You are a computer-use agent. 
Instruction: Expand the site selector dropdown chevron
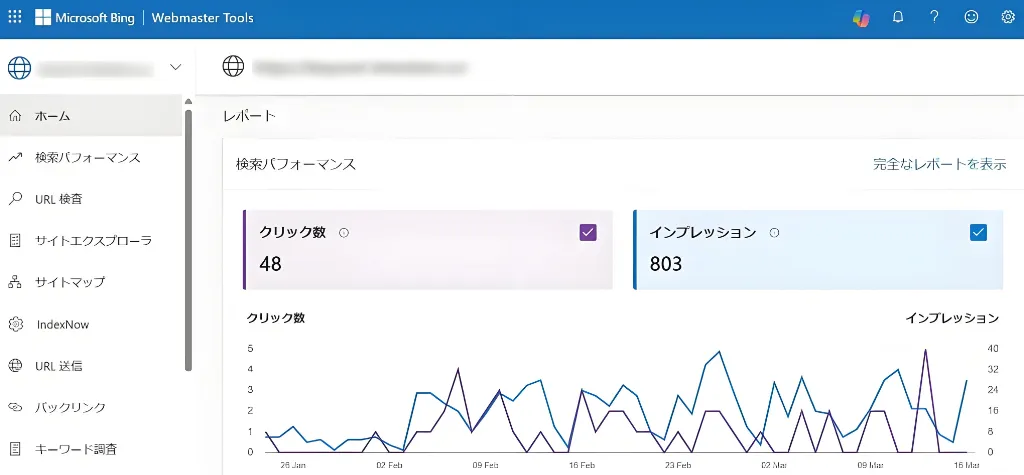tap(176, 68)
